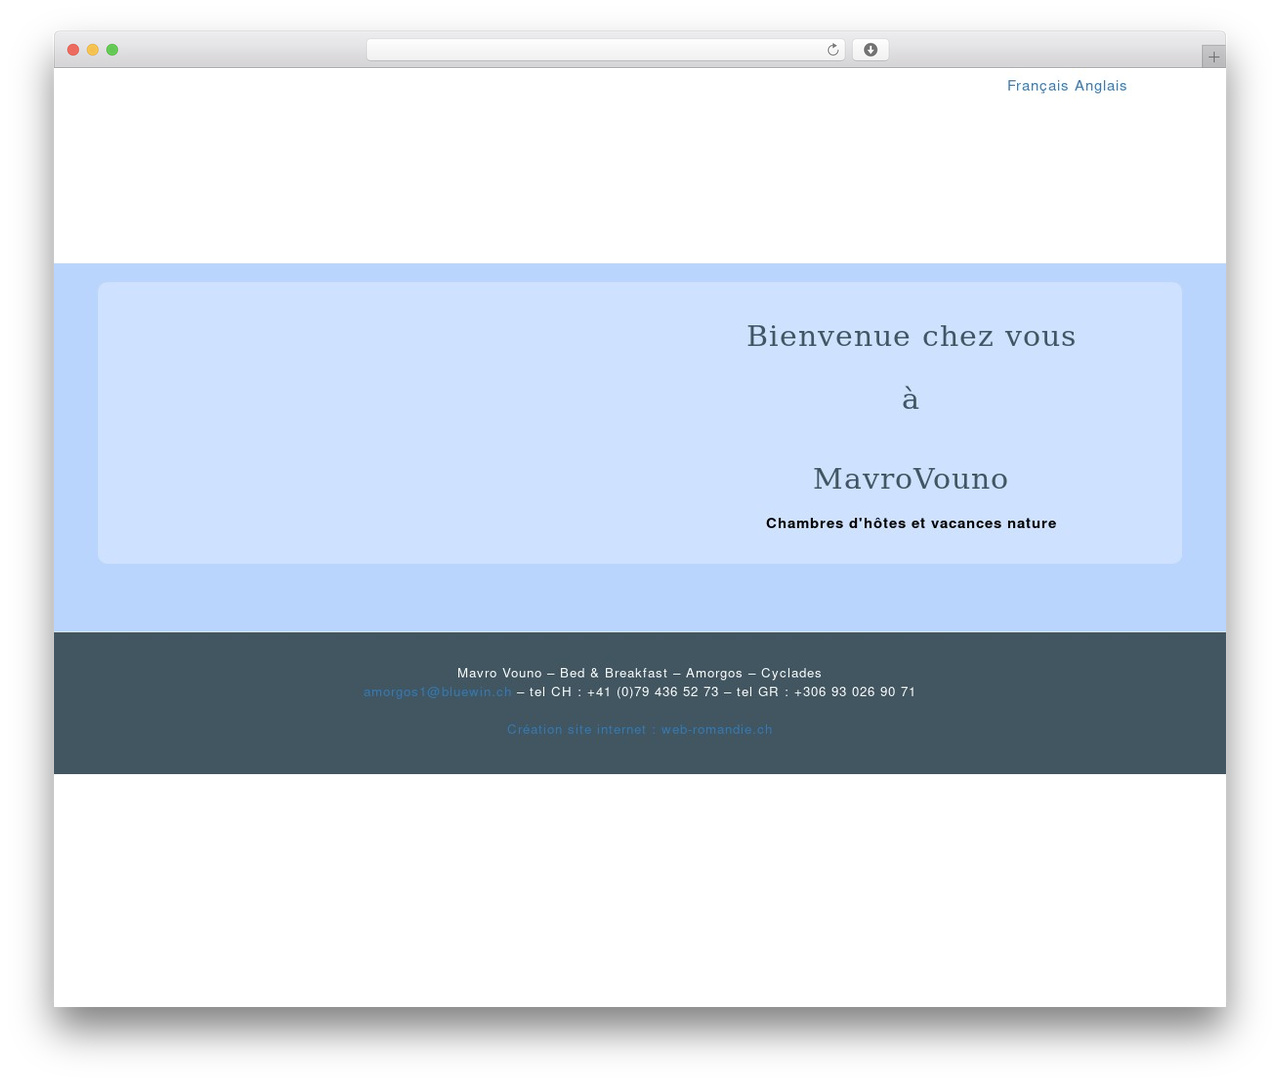Switch site language to Anglais
This screenshot has width=1280, height=1084.
(x=1101, y=86)
